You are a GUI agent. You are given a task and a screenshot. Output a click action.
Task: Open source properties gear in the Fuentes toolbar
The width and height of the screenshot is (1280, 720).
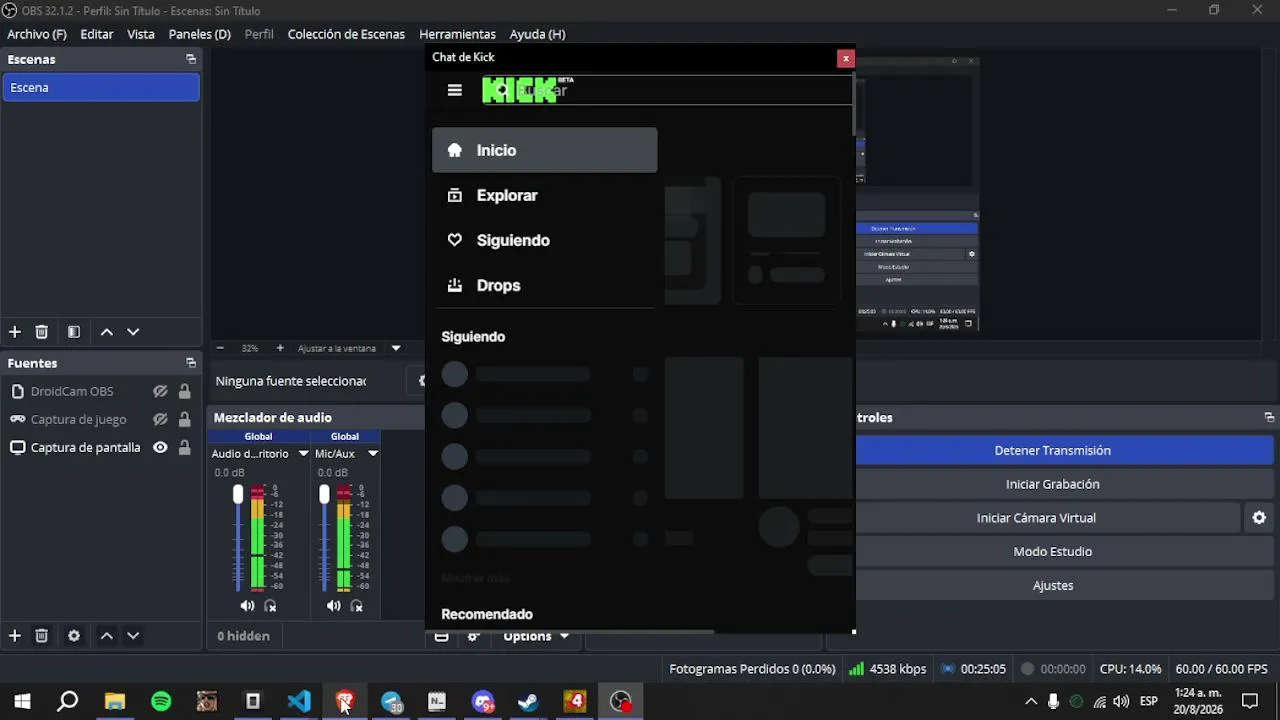pos(74,636)
